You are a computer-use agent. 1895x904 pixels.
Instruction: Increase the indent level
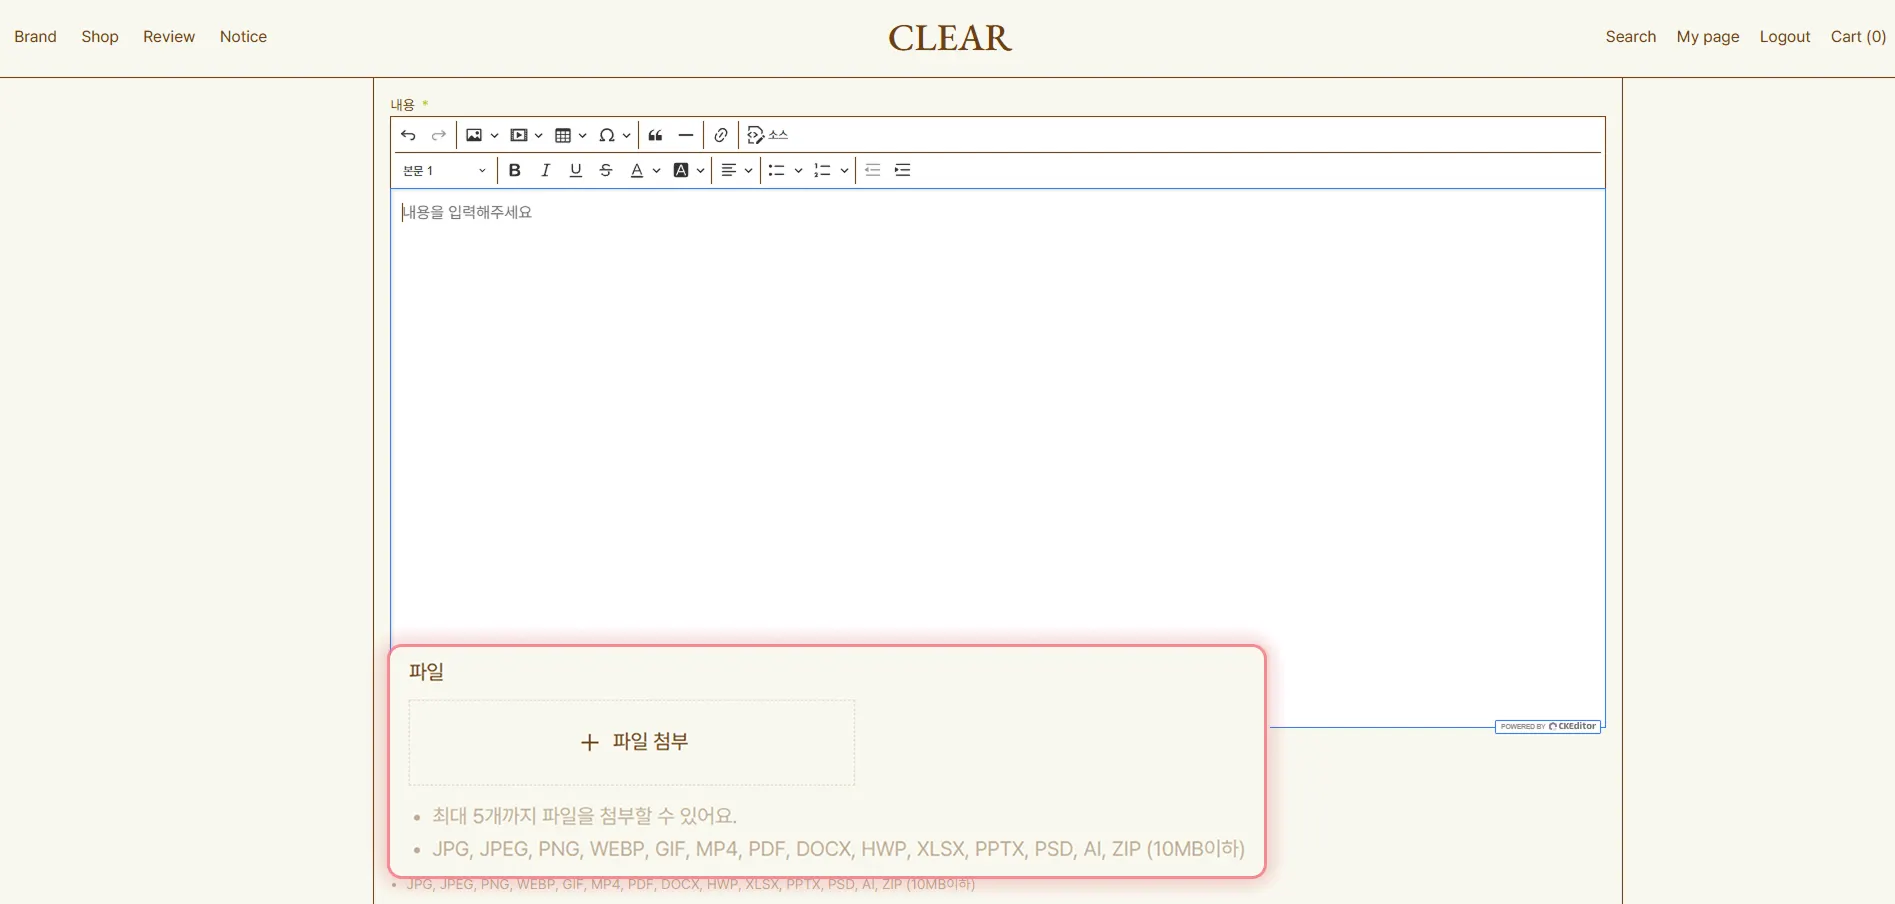[902, 170]
